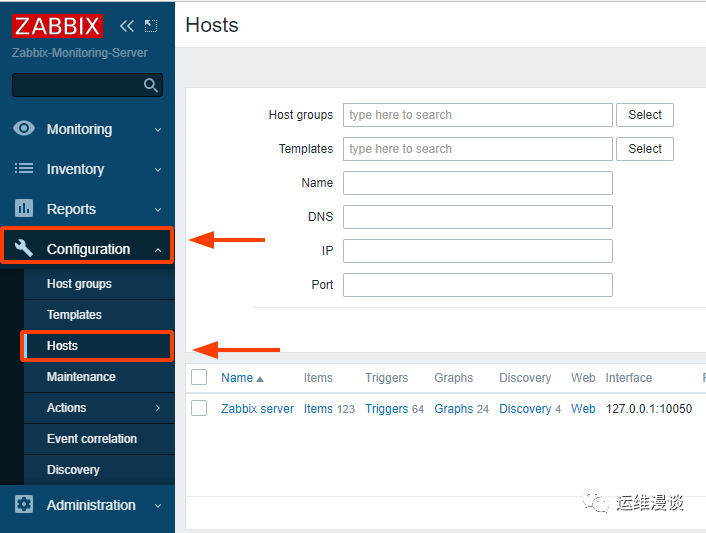
Task: Open Discovery in the Configuration submenu
Action: point(99,470)
